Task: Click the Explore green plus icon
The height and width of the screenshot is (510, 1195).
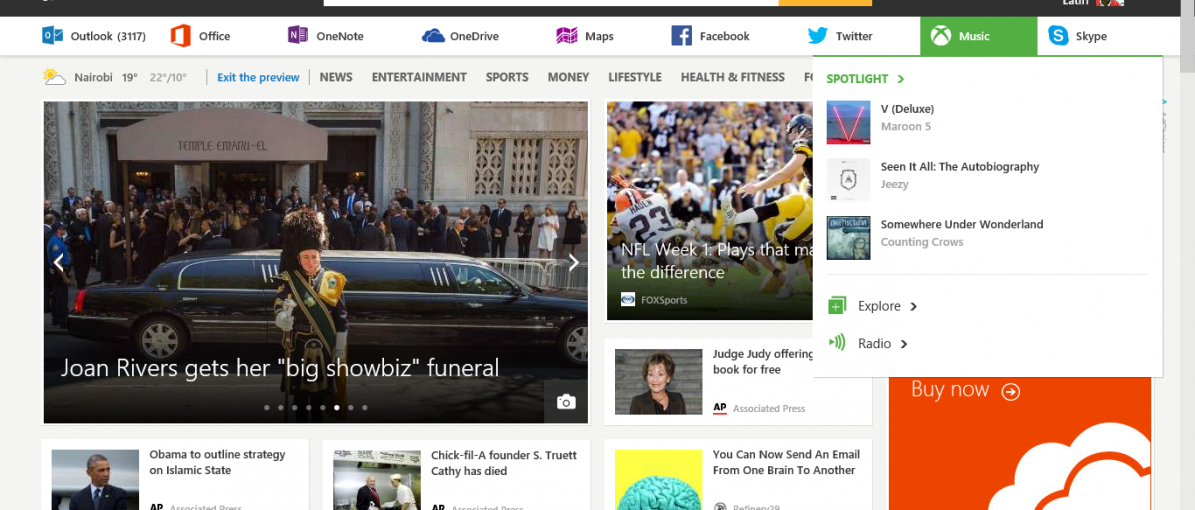Action: coord(837,306)
